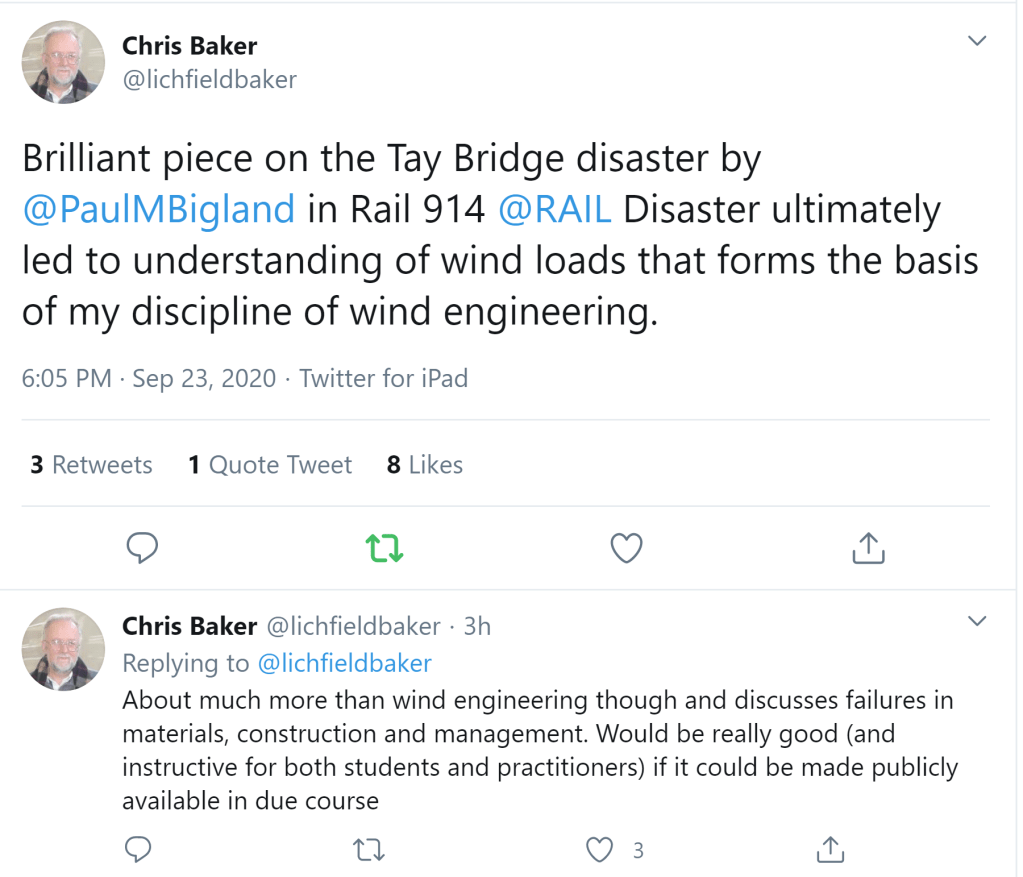Click the Twitter for iPad source label
Image resolution: width=1023 pixels, height=877 pixels.
(384, 379)
